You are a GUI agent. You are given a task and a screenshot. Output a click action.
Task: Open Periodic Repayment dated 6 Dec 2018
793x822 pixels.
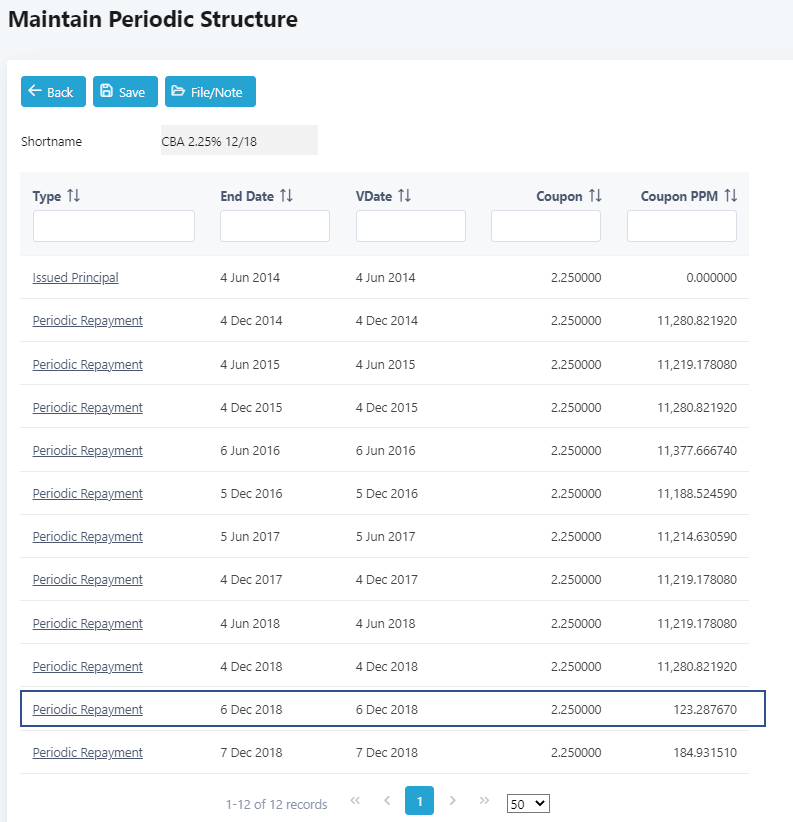tap(87, 710)
